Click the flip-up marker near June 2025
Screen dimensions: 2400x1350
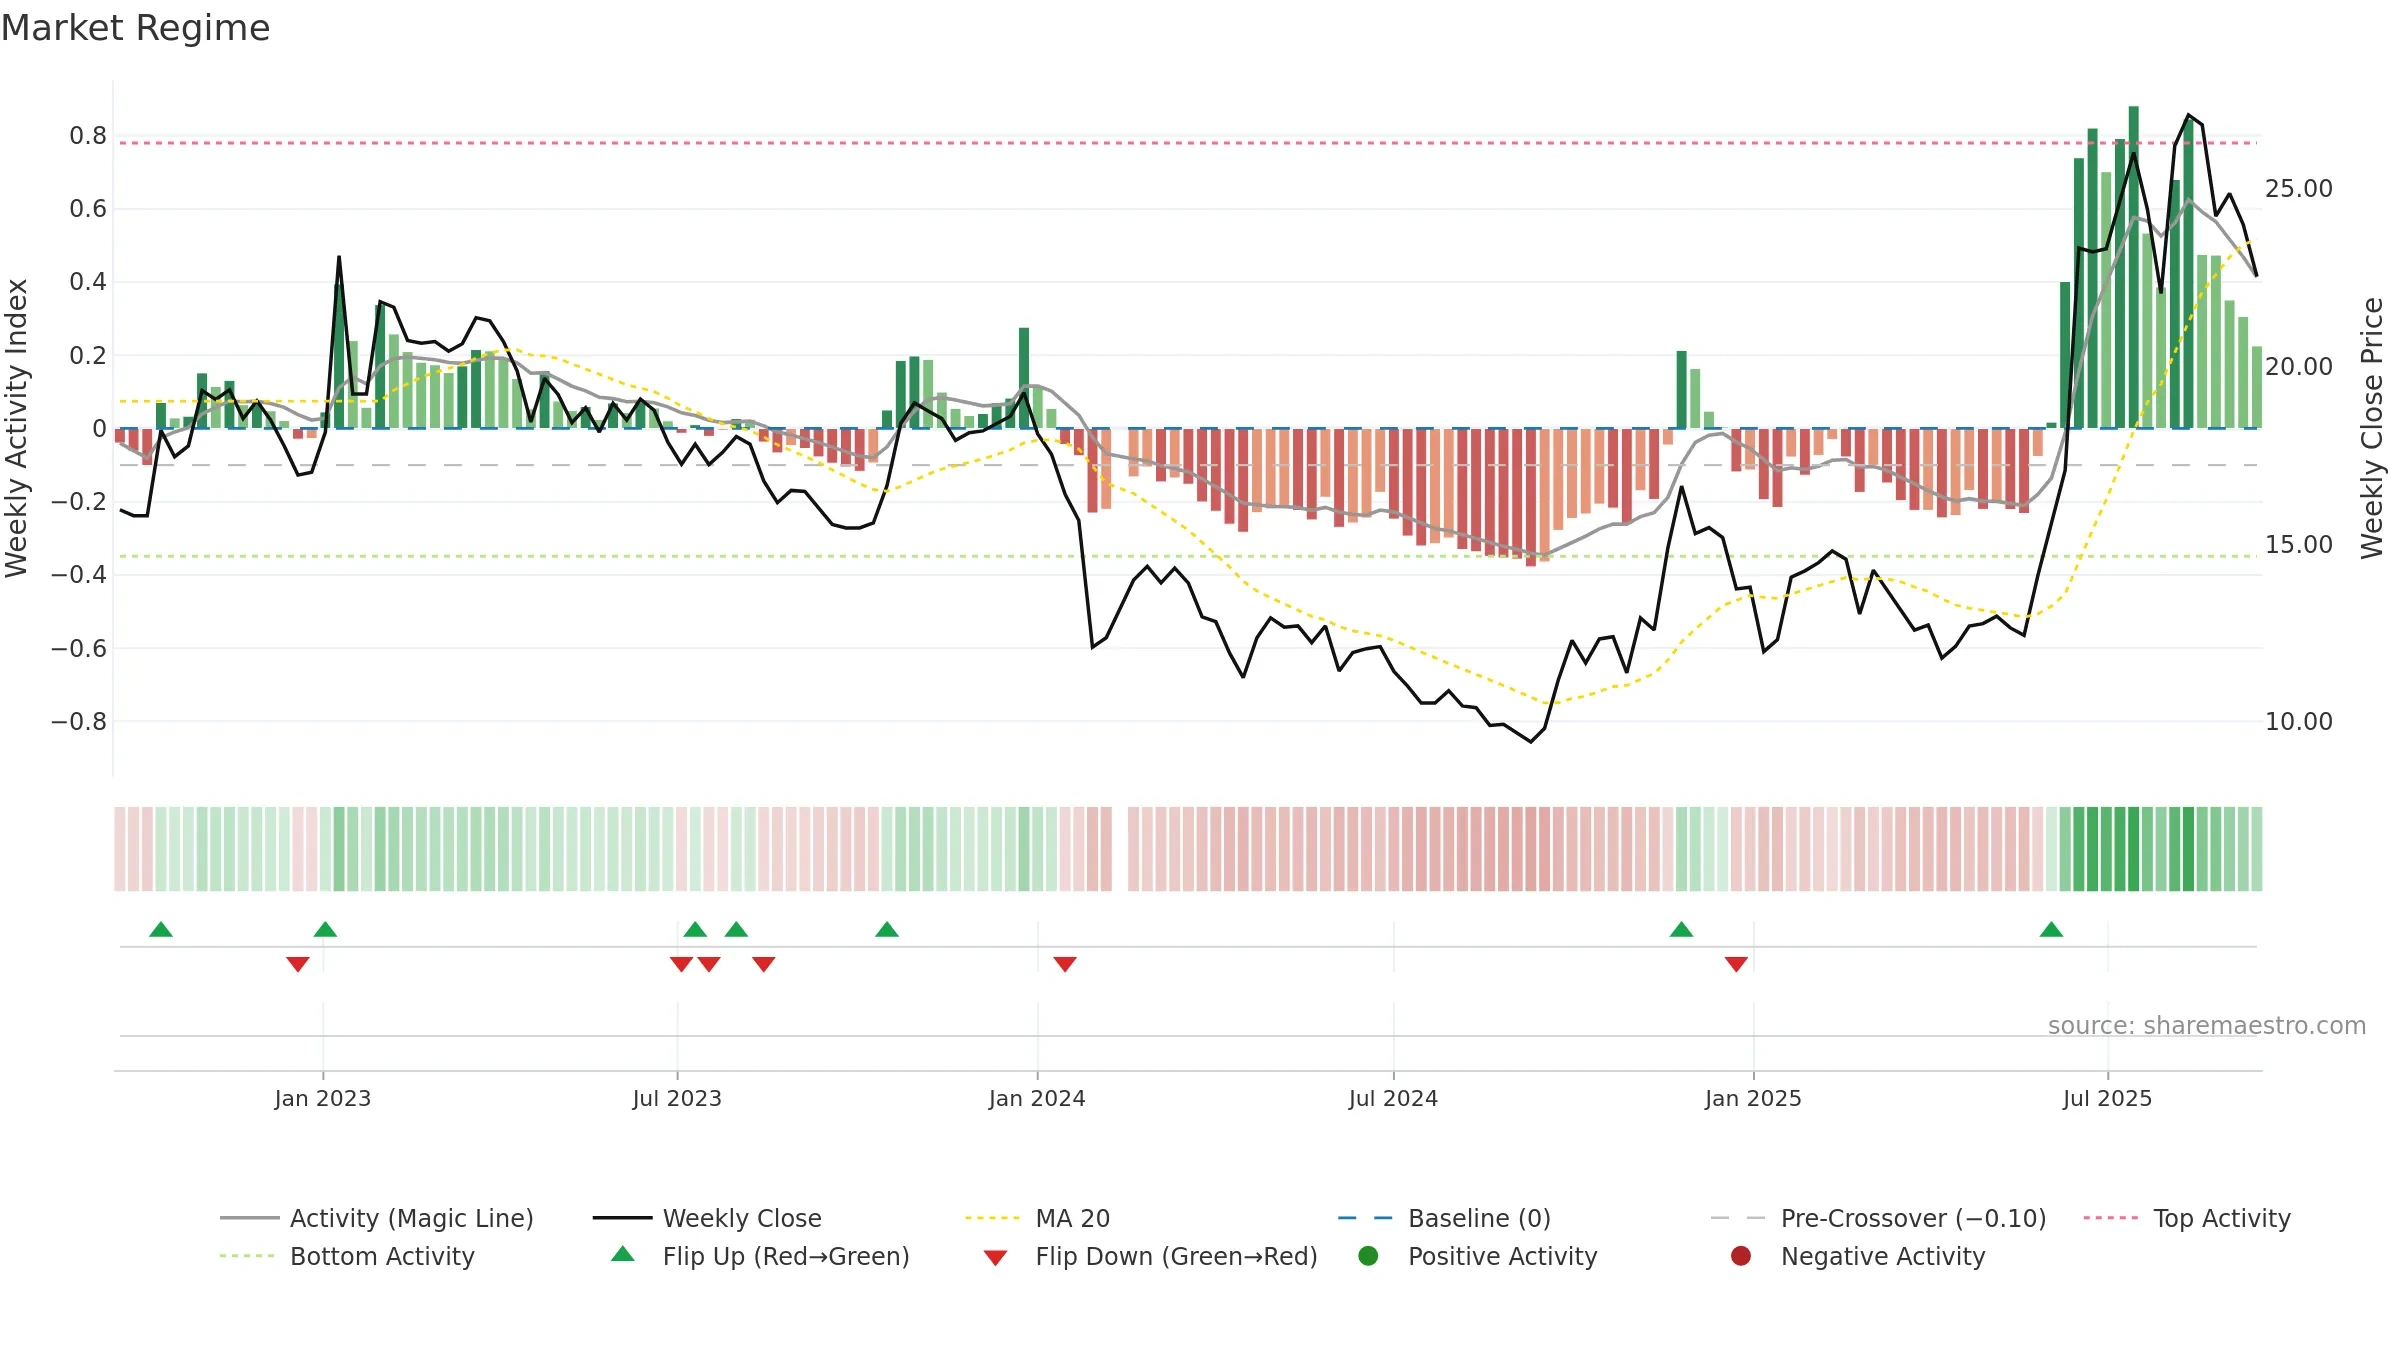(x=2051, y=929)
